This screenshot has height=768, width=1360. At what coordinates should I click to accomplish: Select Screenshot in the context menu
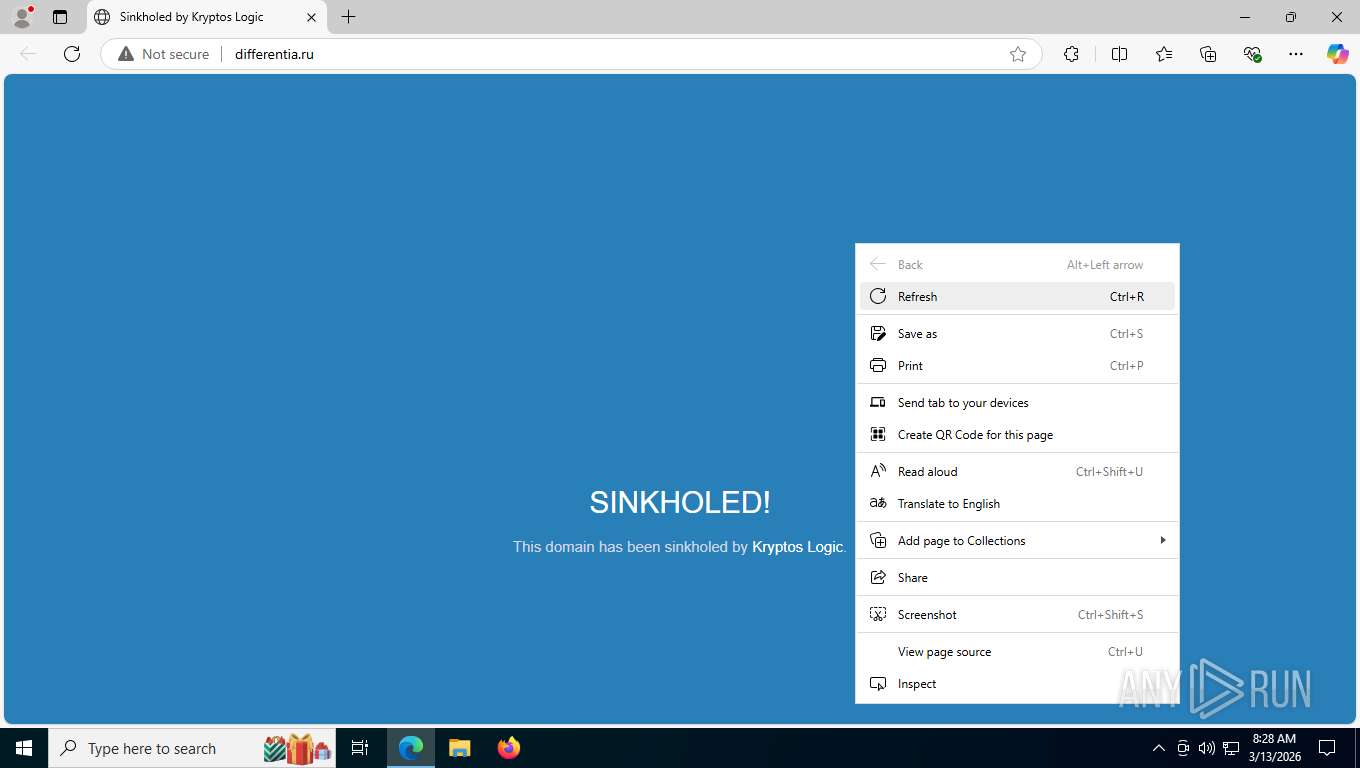(1017, 614)
